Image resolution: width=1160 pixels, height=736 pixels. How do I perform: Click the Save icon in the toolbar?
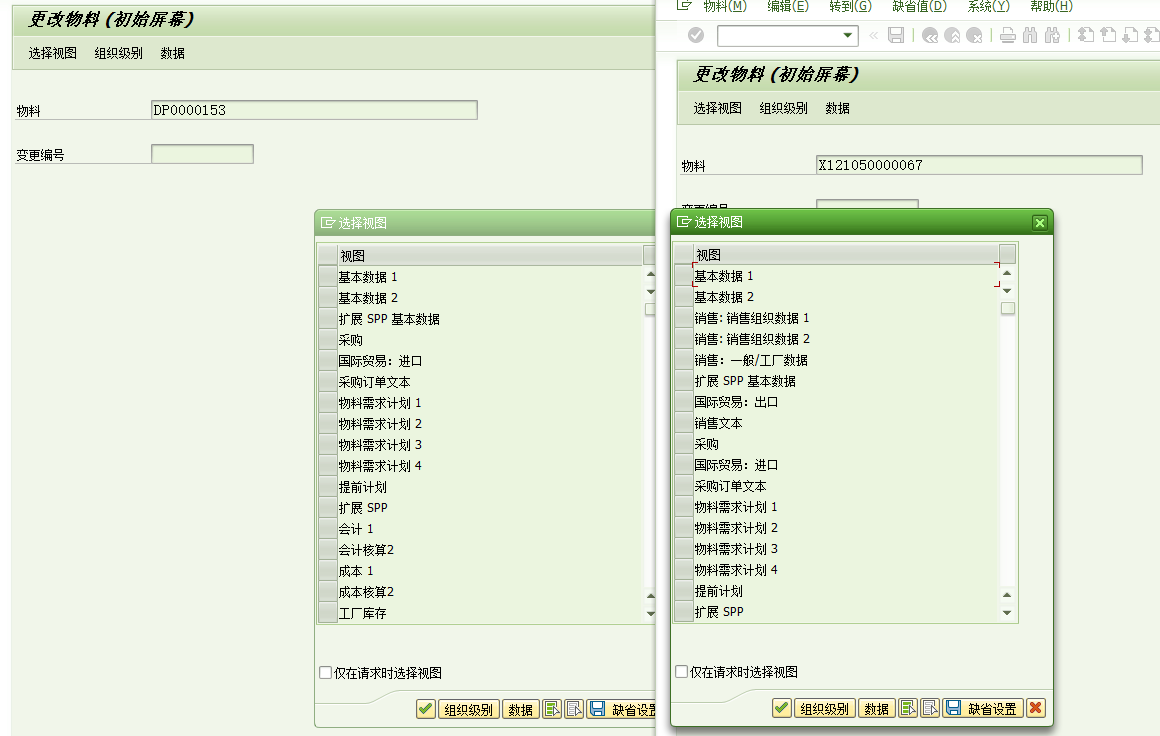click(x=896, y=35)
